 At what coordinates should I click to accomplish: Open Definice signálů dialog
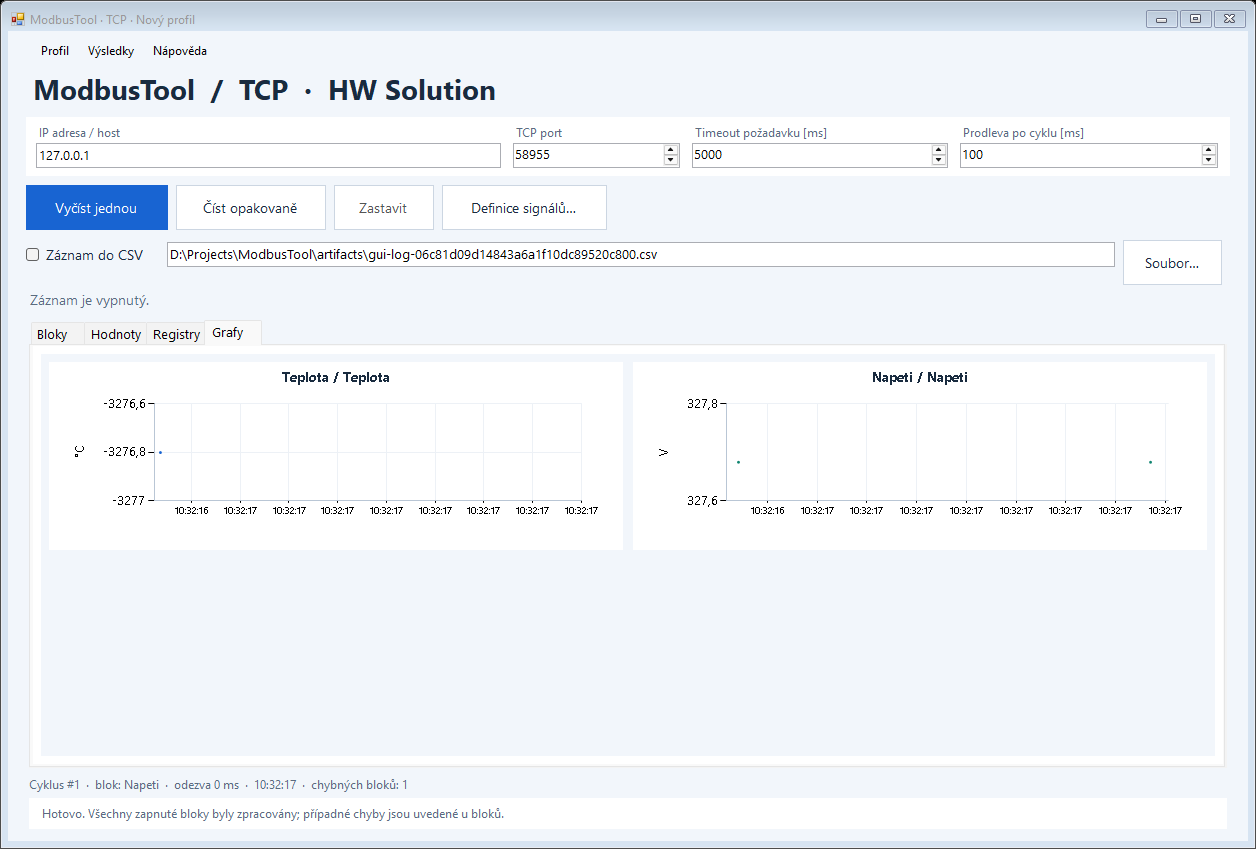pyautogui.click(x=524, y=208)
